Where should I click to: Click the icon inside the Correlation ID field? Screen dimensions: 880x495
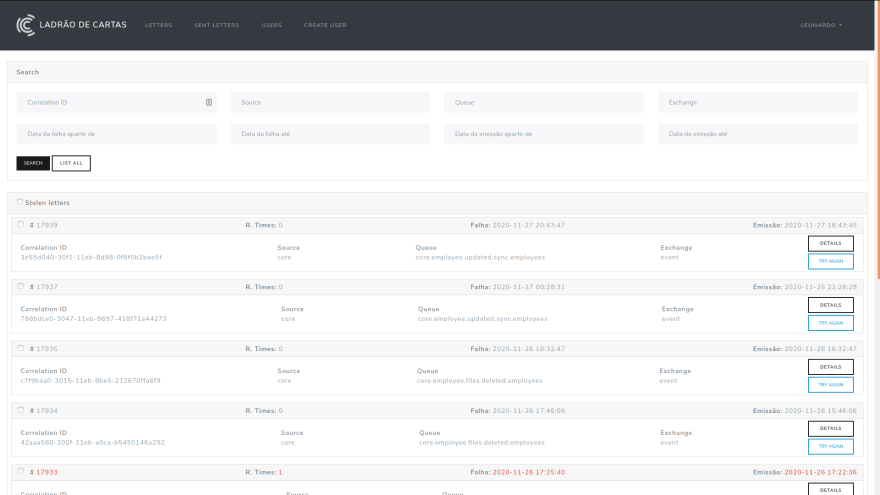pyautogui.click(x=209, y=102)
